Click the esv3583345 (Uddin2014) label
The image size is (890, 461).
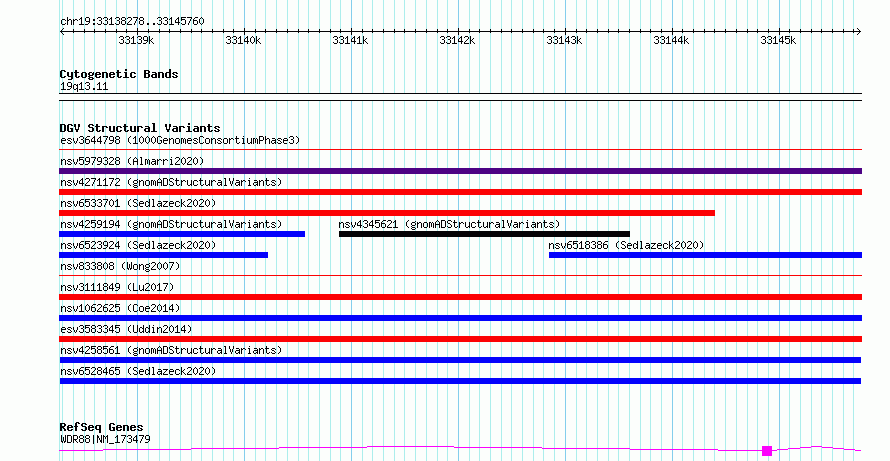pos(126,329)
